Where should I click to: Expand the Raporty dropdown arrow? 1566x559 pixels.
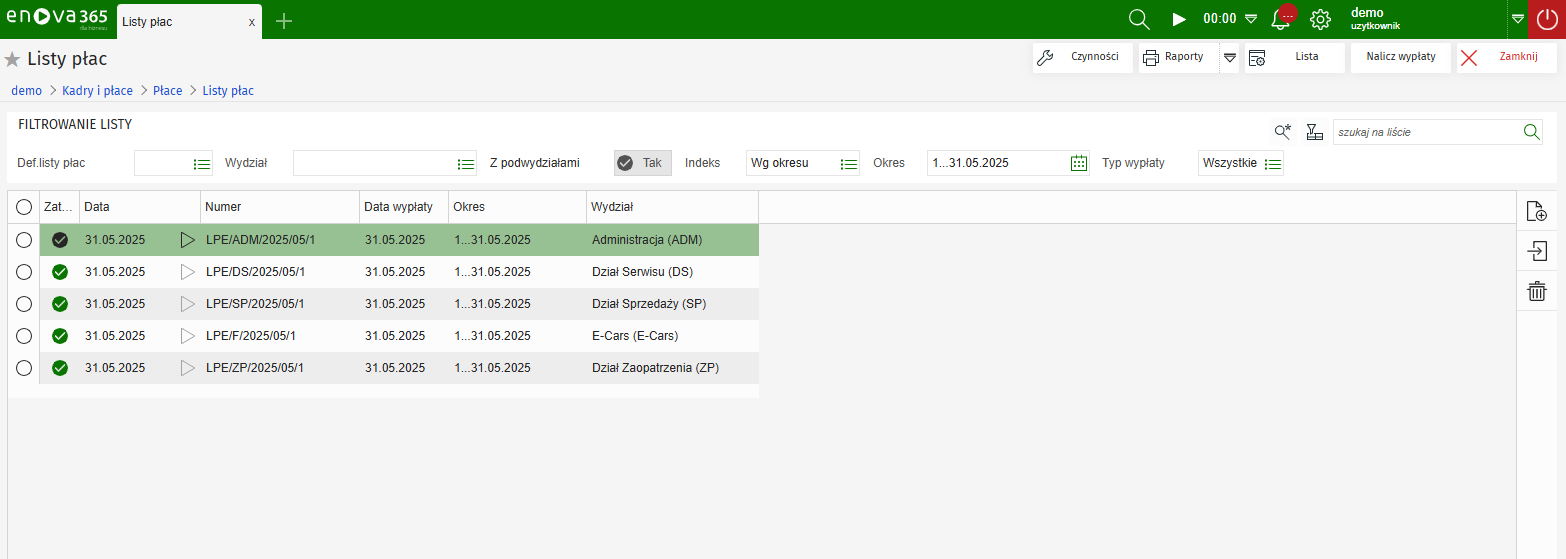click(1230, 57)
